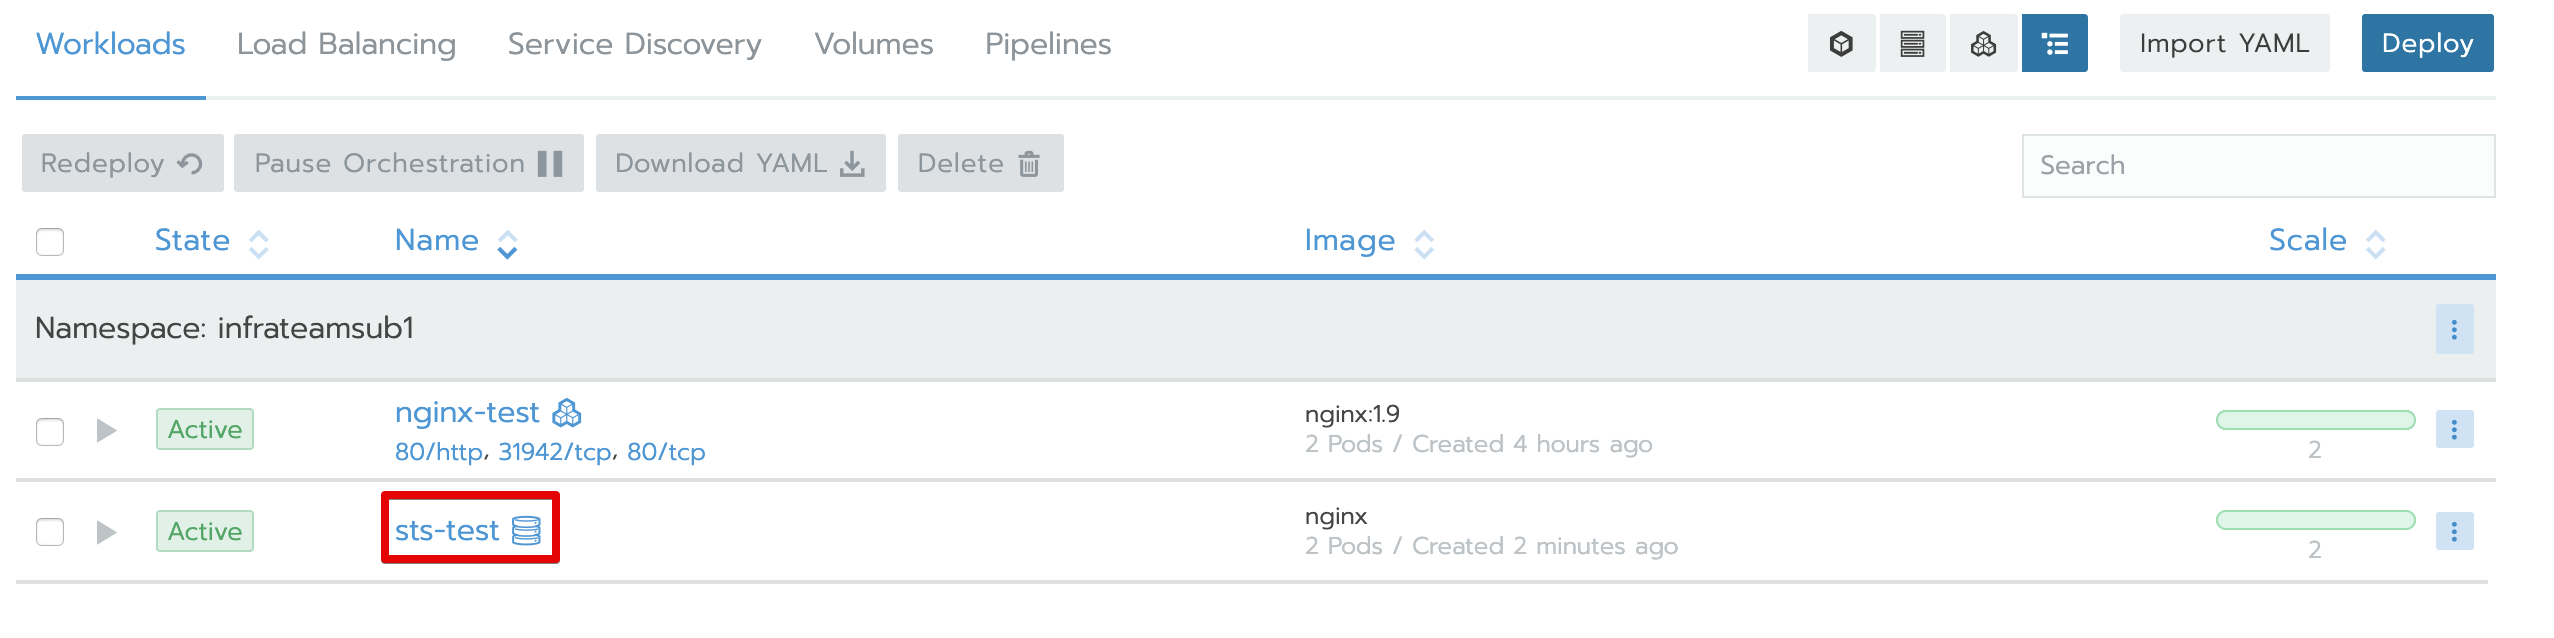Focus the Search input field
2554x638 pixels.
pyautogui.click(x=2257, y=165)
